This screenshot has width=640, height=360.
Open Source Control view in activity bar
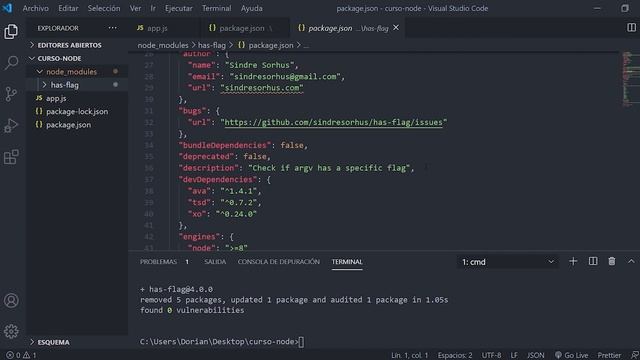click(11, 94)
